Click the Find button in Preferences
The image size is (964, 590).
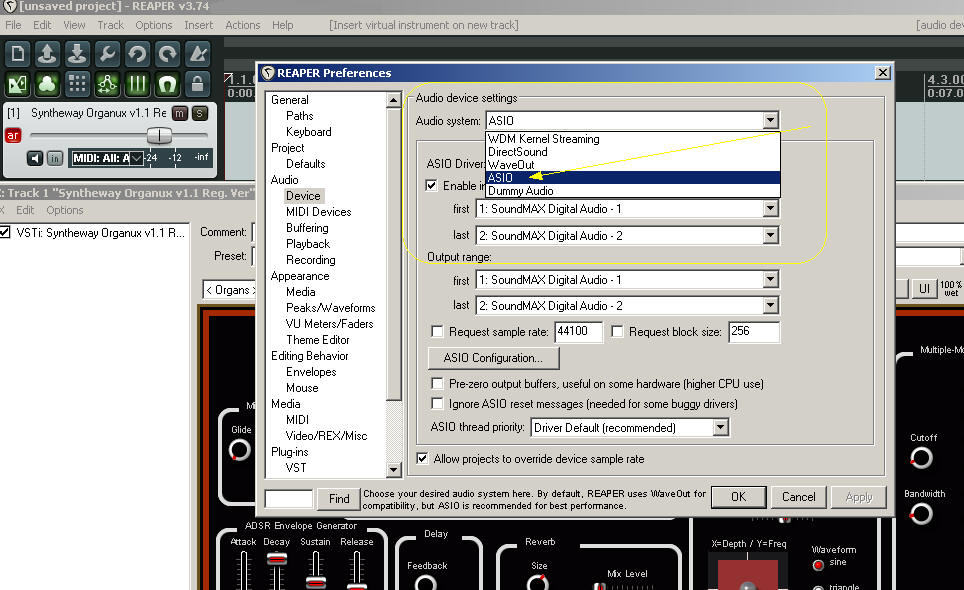pos(339,498)
